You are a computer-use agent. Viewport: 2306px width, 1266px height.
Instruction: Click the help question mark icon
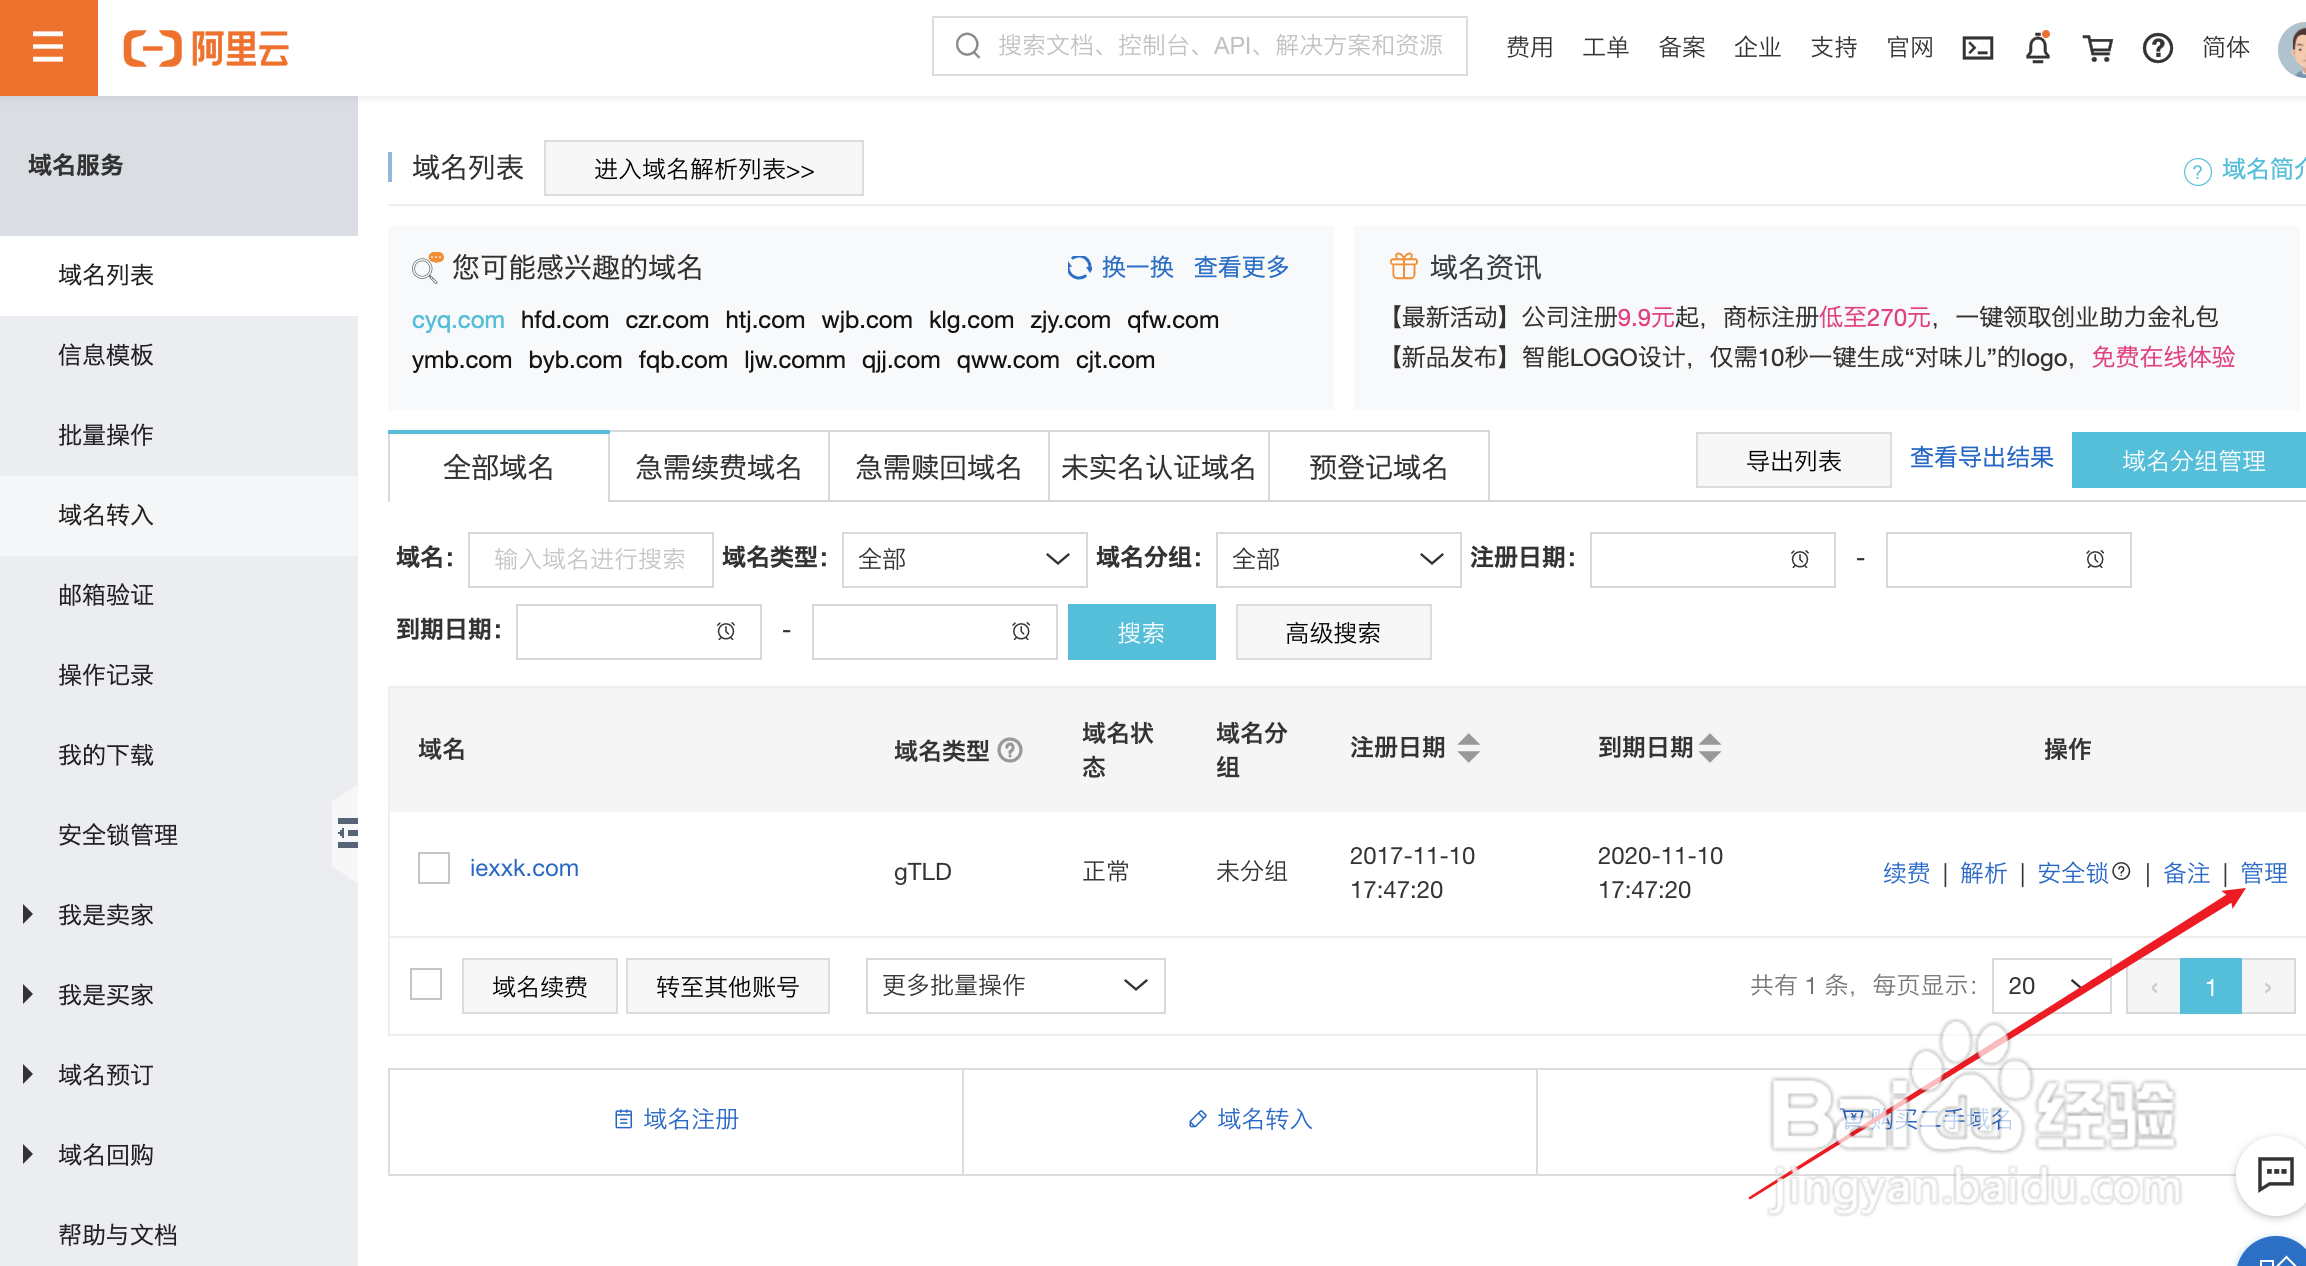point(2157,47)
